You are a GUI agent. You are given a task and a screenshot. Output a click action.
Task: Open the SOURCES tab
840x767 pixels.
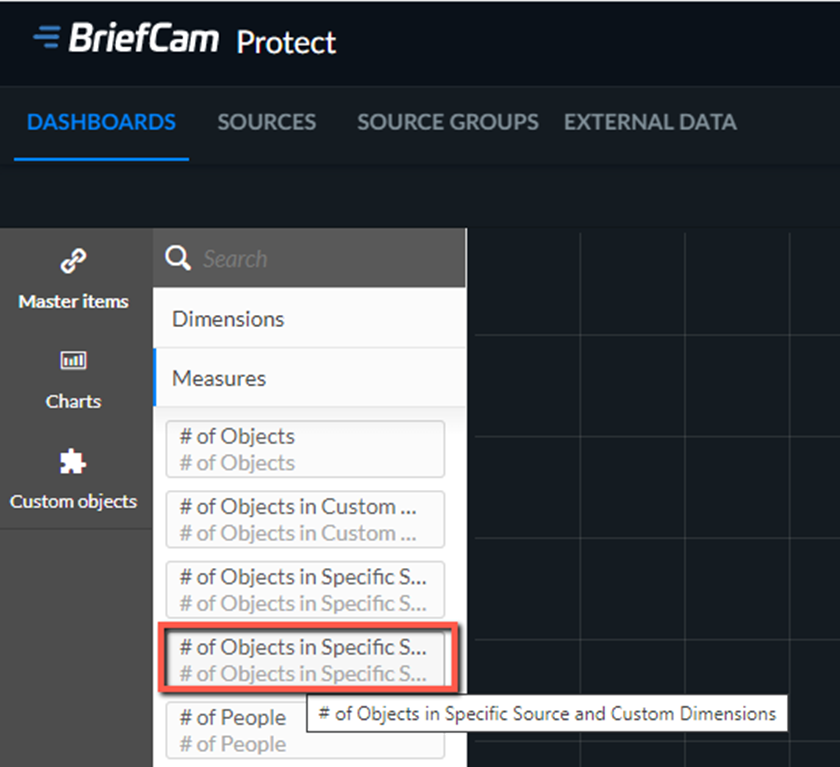coord(267,122)
